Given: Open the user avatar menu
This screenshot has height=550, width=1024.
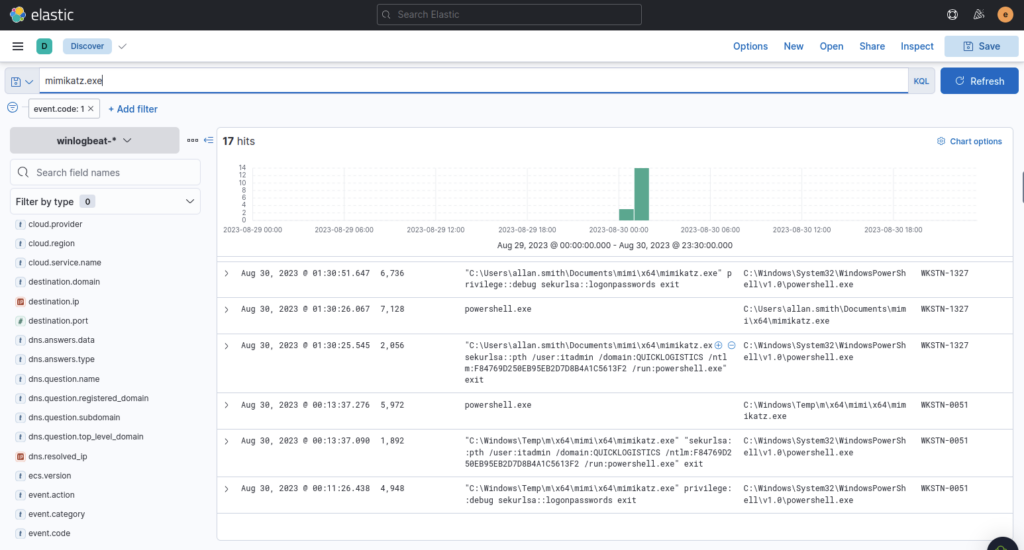Looking at the screenshot, I should click(1005, 14).
